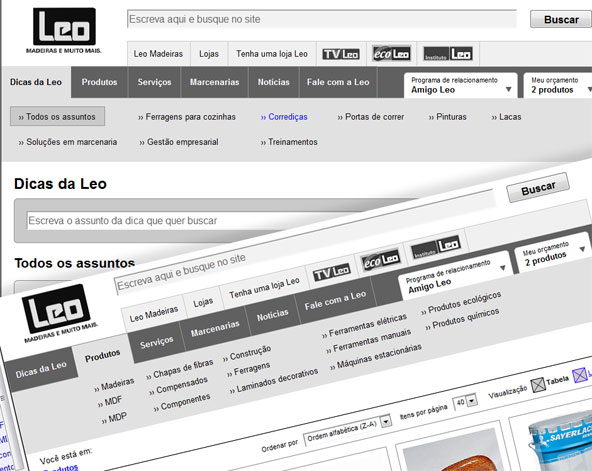The width and height of the screenshot is (592, 471).
Task: Open the TV Leo logo in the tilted window
Action: coord(332,272)
